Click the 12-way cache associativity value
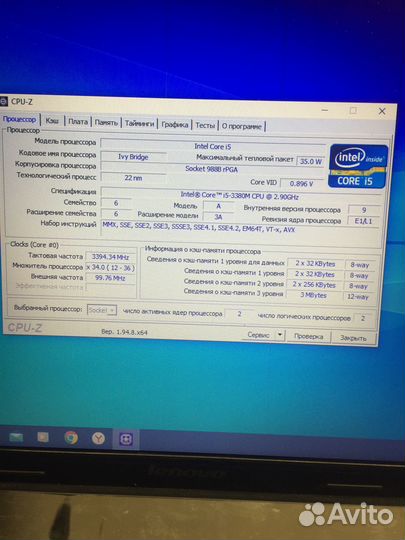 click(x=358, y=297)
